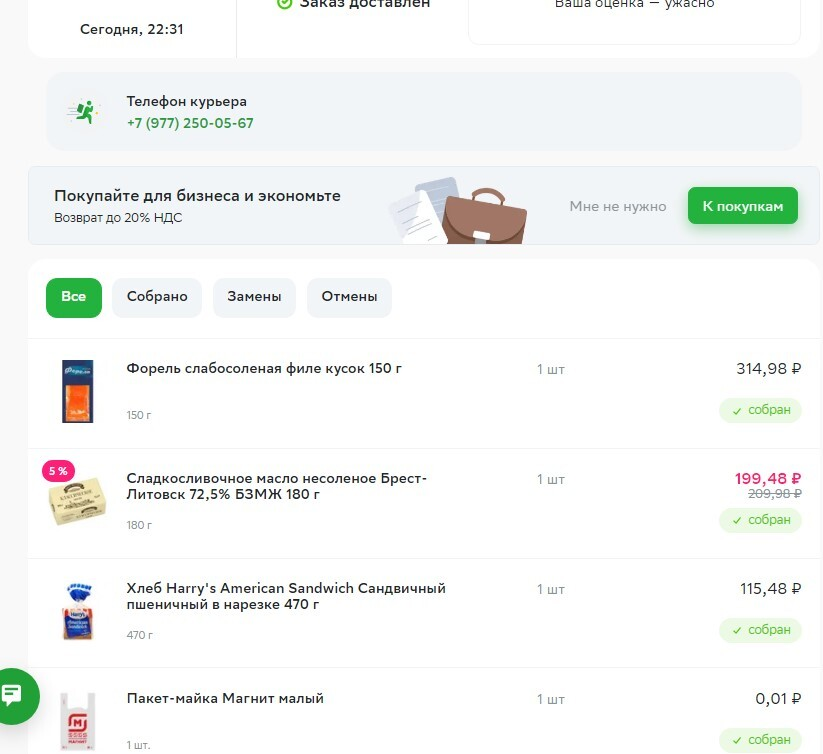Viewport: 823px width, 754px height.
Task: Open the Brest-Litovsk butter product image
Action: click(78, 500)
